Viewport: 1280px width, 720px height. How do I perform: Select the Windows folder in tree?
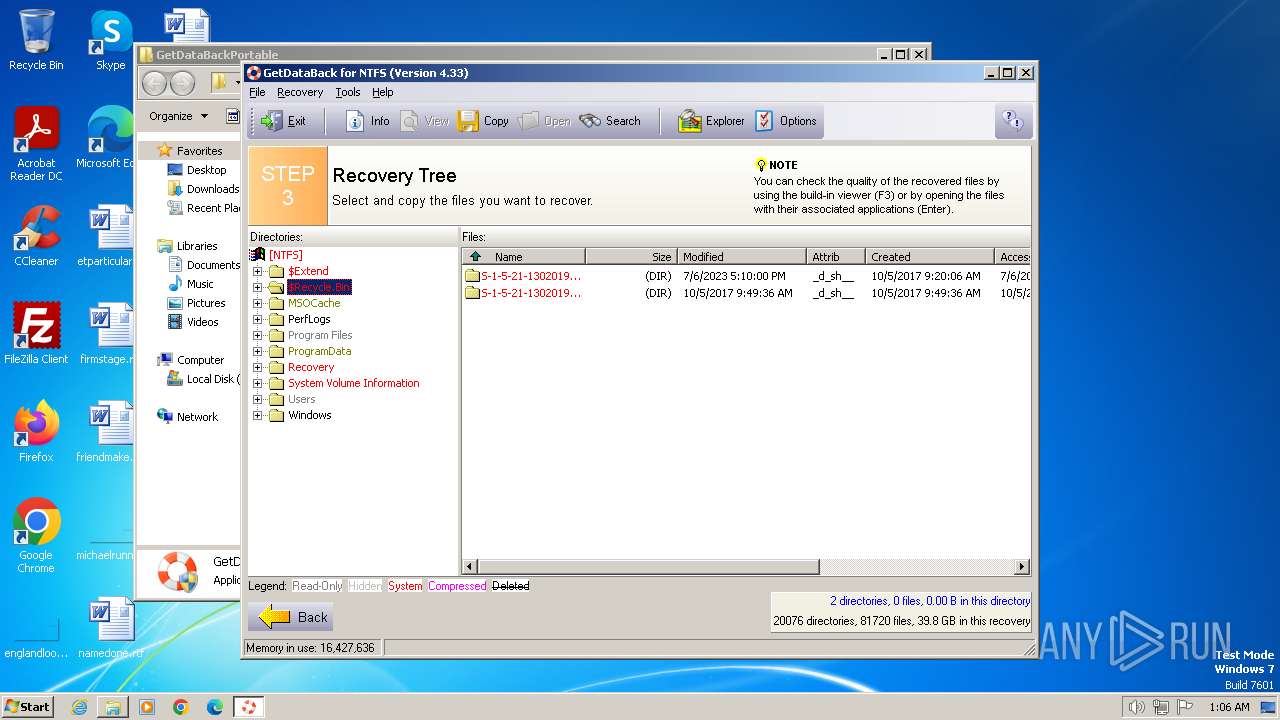tap(309, 415)
